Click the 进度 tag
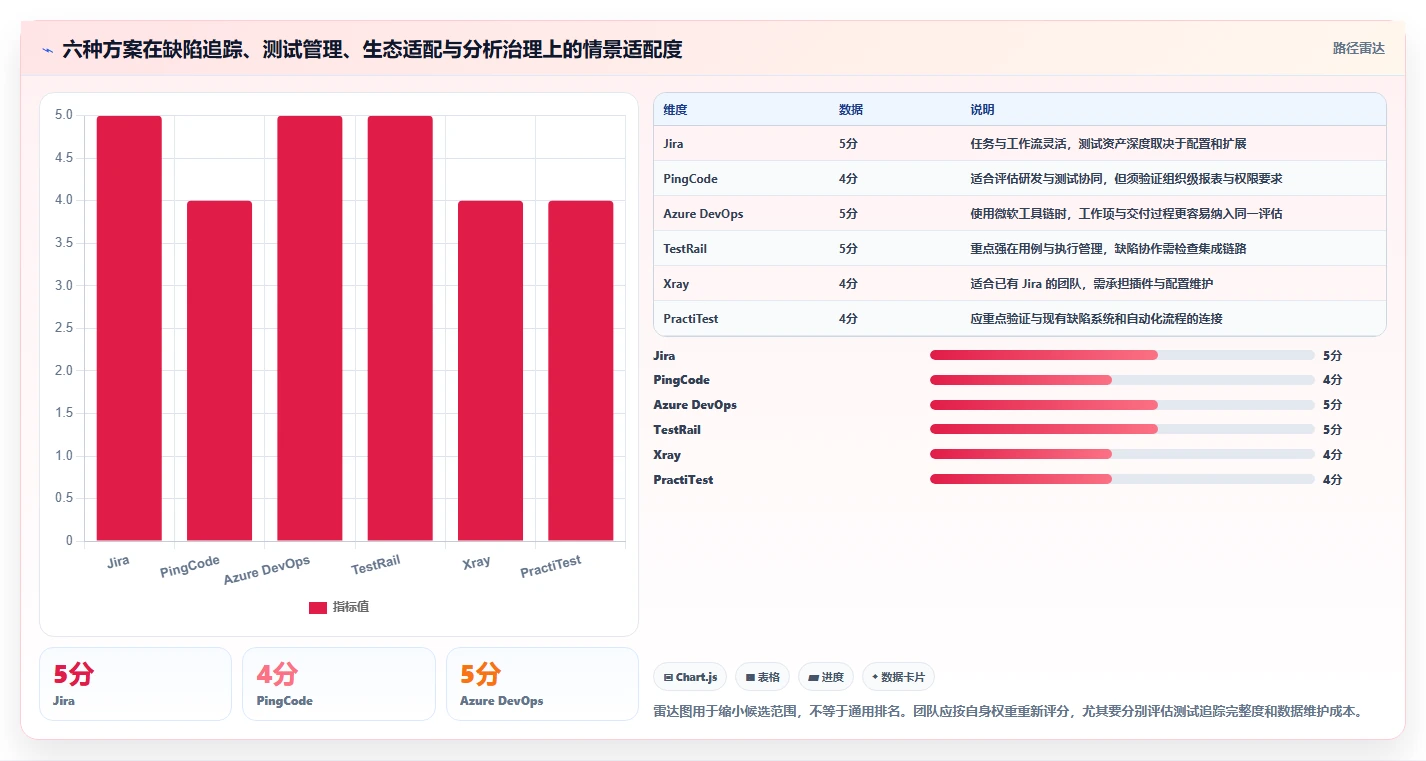Screen dimensions: 1426x761 pyautogui.click(x=826, y=677)
